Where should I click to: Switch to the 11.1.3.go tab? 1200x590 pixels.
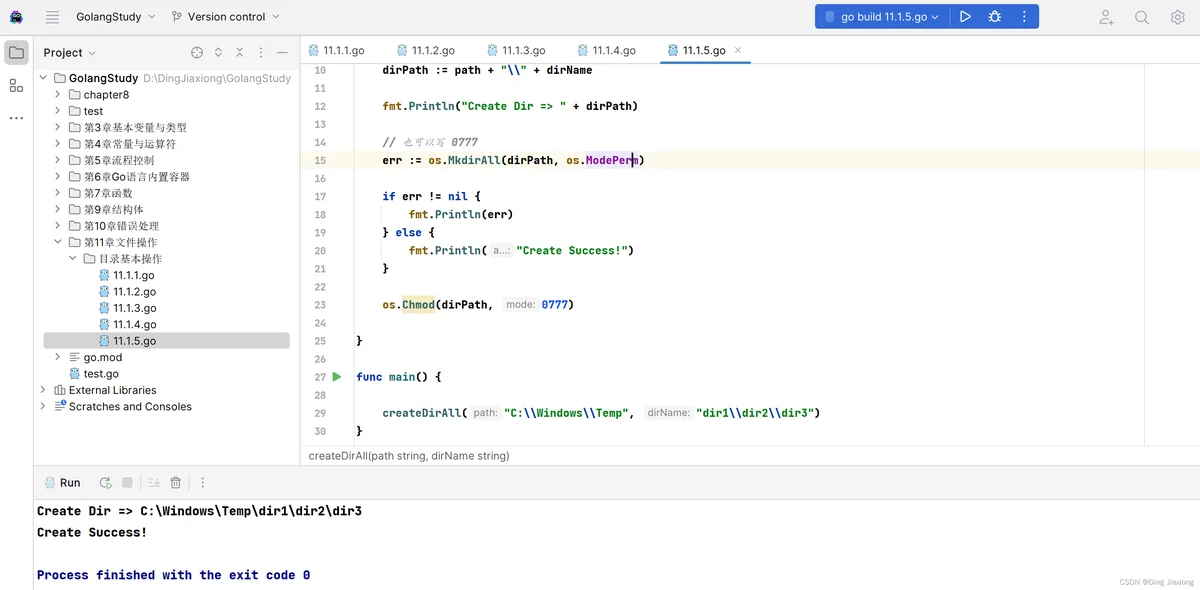[516, 50]
